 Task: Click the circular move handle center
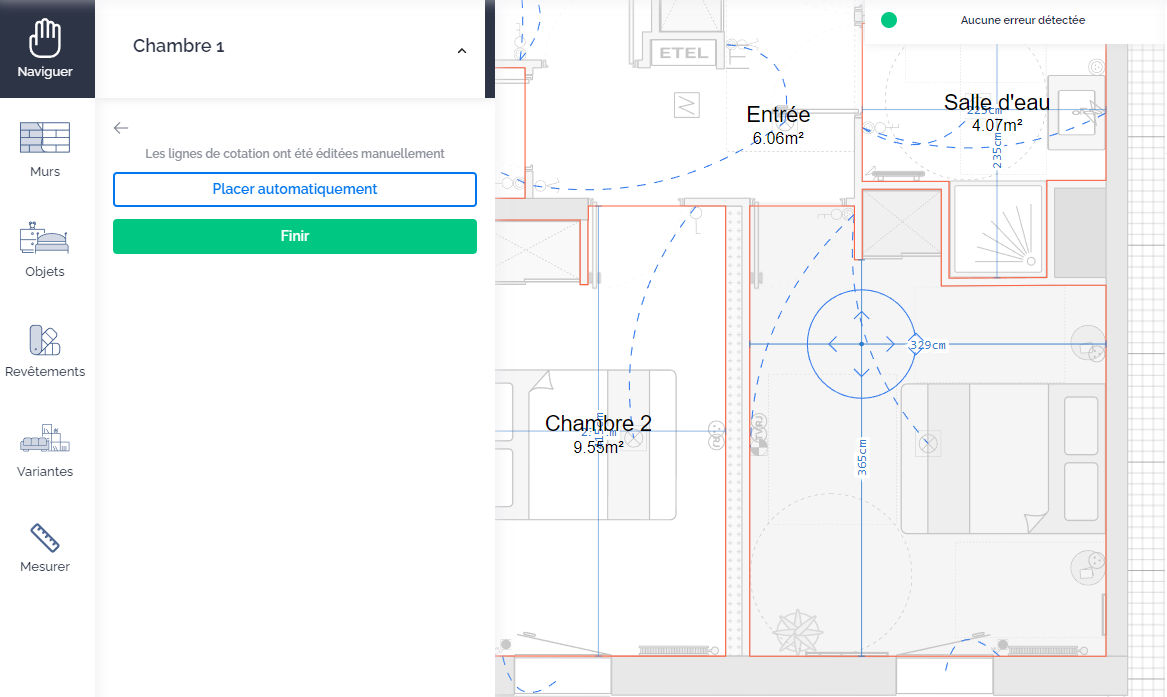point(862,344)
